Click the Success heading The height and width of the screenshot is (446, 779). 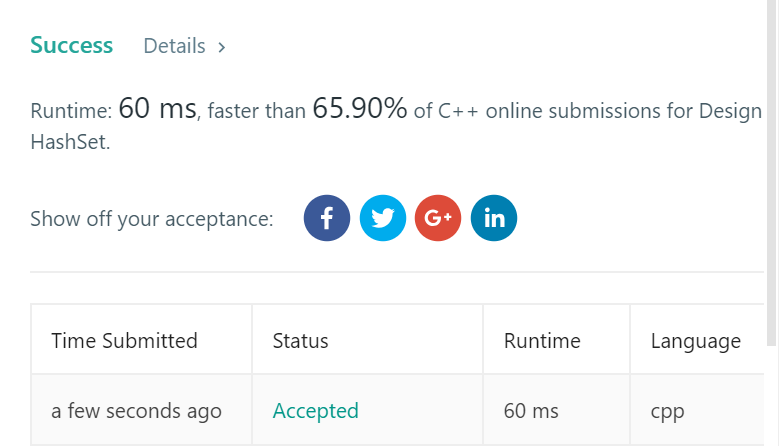pyautogui.click(x=72, y=45)
